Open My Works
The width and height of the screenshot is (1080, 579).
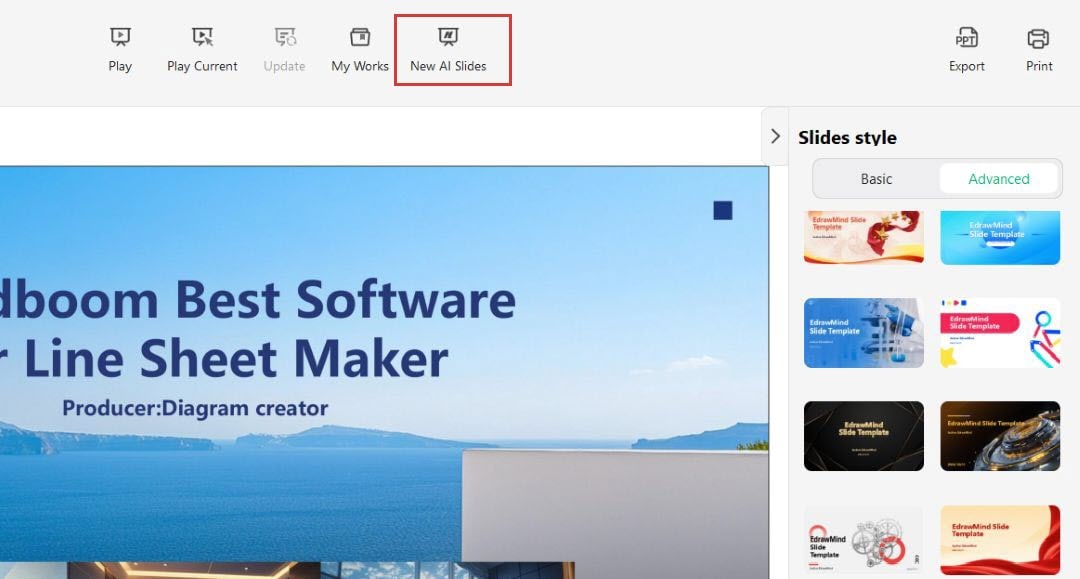(x=360, y=50)
